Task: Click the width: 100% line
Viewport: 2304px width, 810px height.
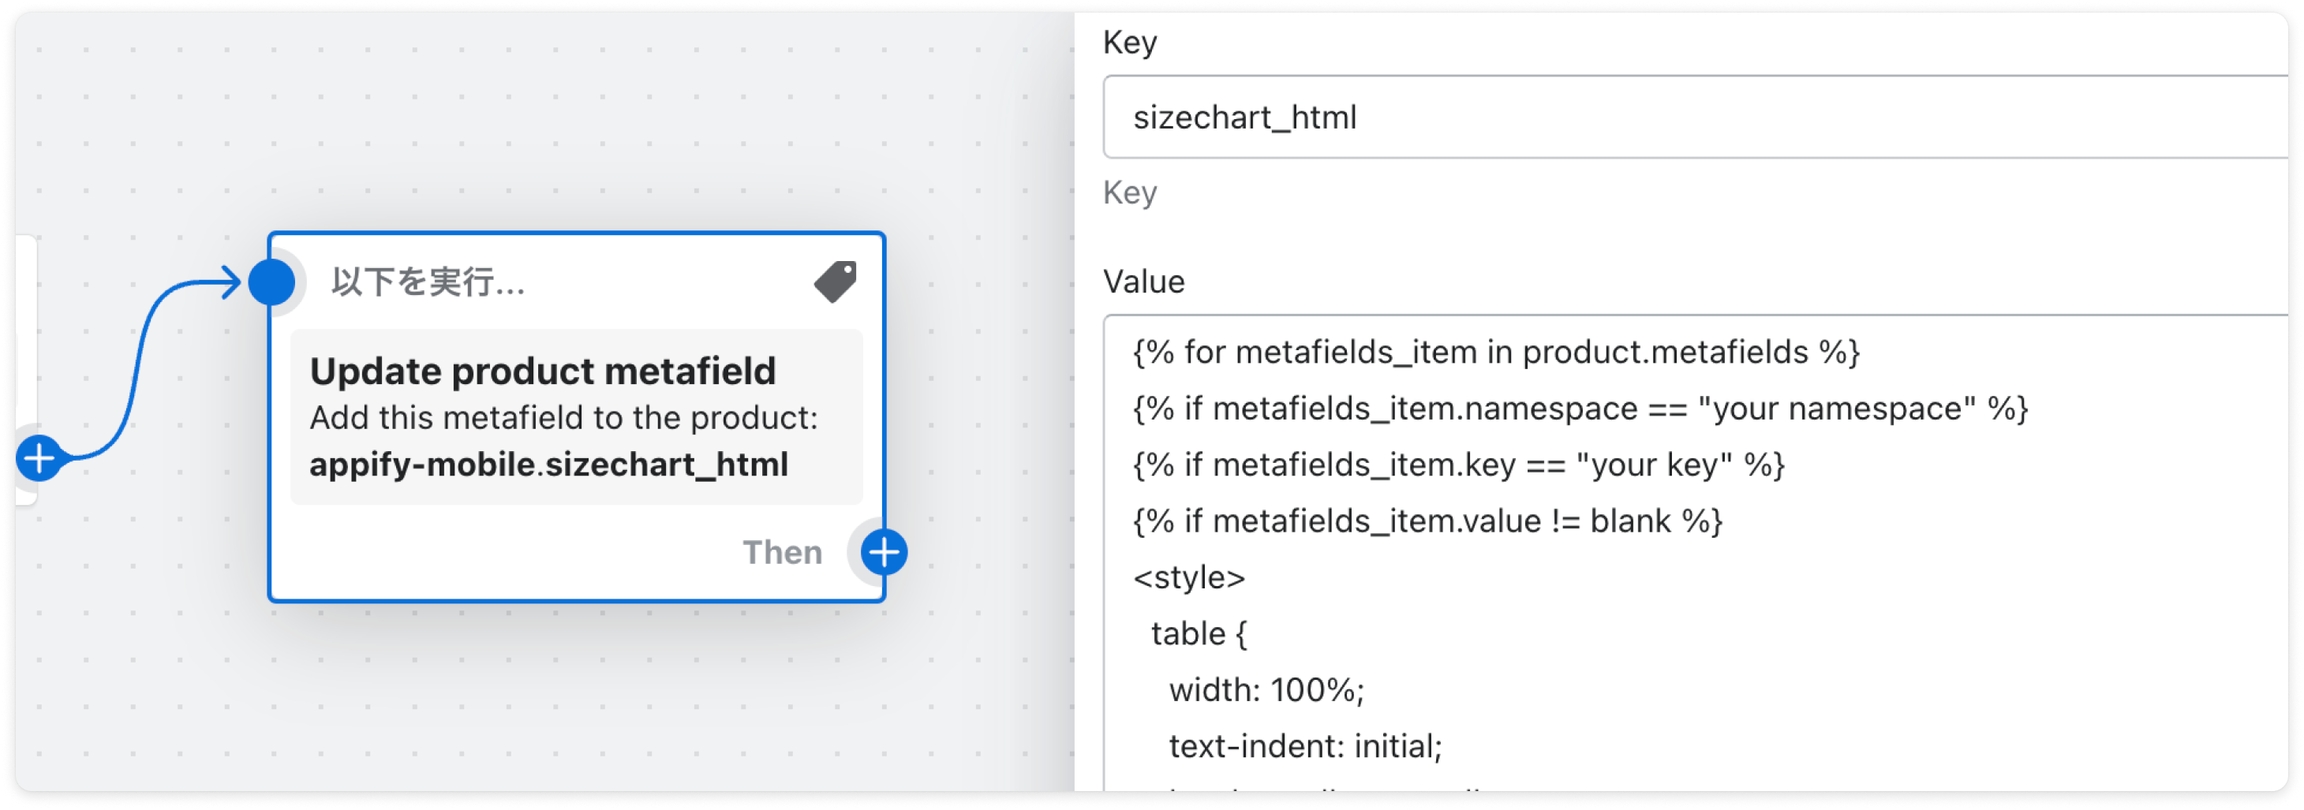Action: [x=1266, y=690]
